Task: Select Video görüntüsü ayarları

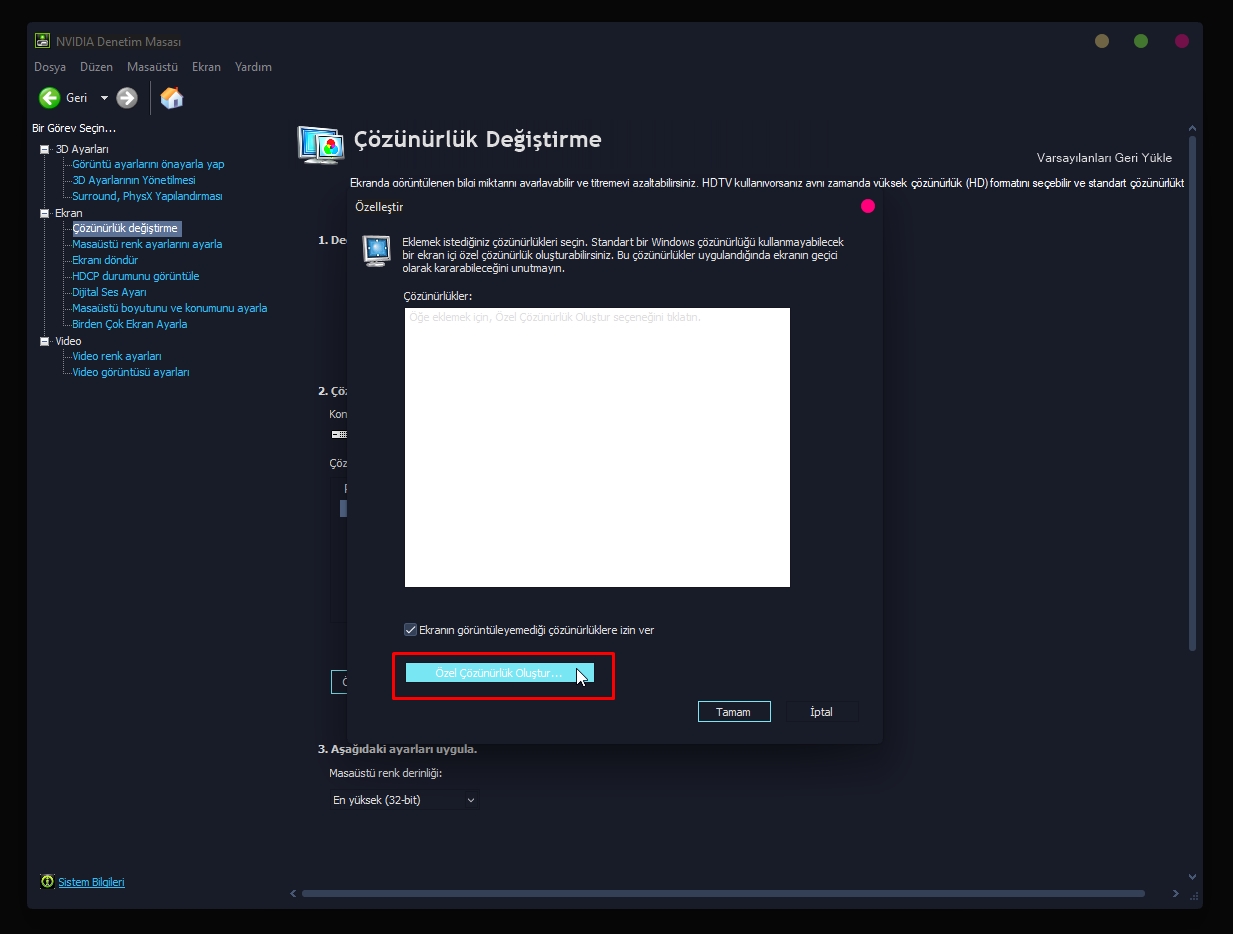Action: click(130, 372)
